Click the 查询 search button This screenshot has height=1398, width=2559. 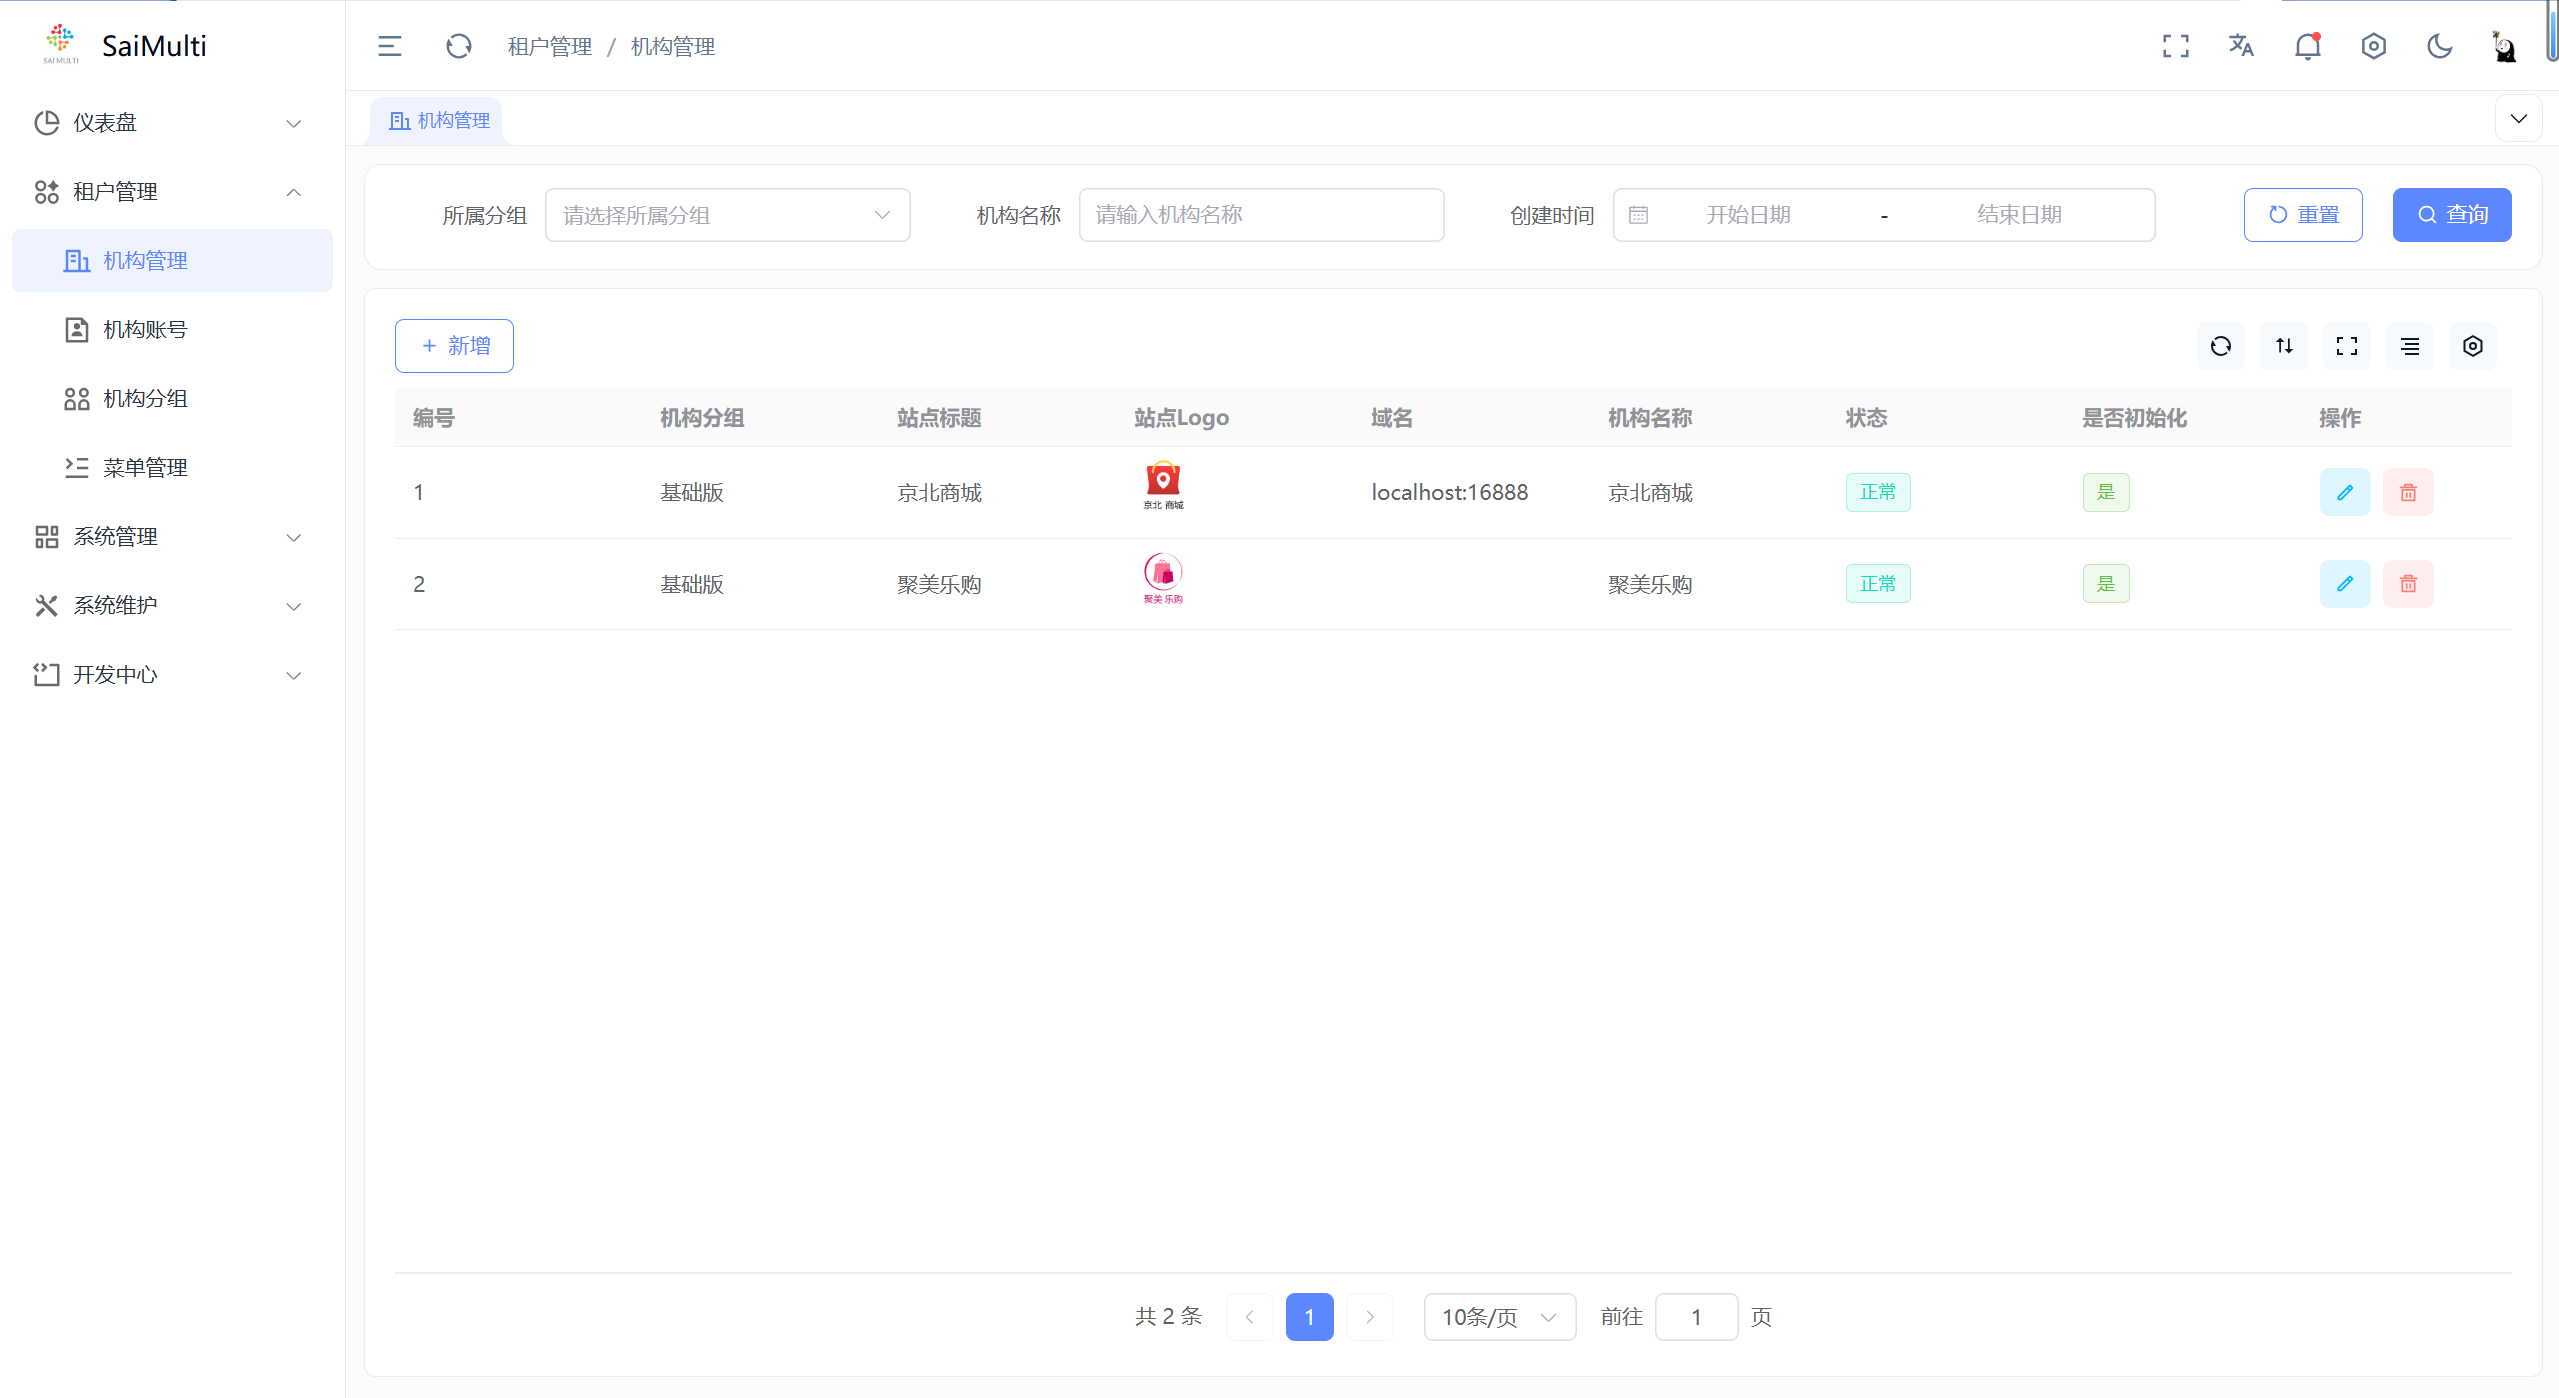(2451, 214)
